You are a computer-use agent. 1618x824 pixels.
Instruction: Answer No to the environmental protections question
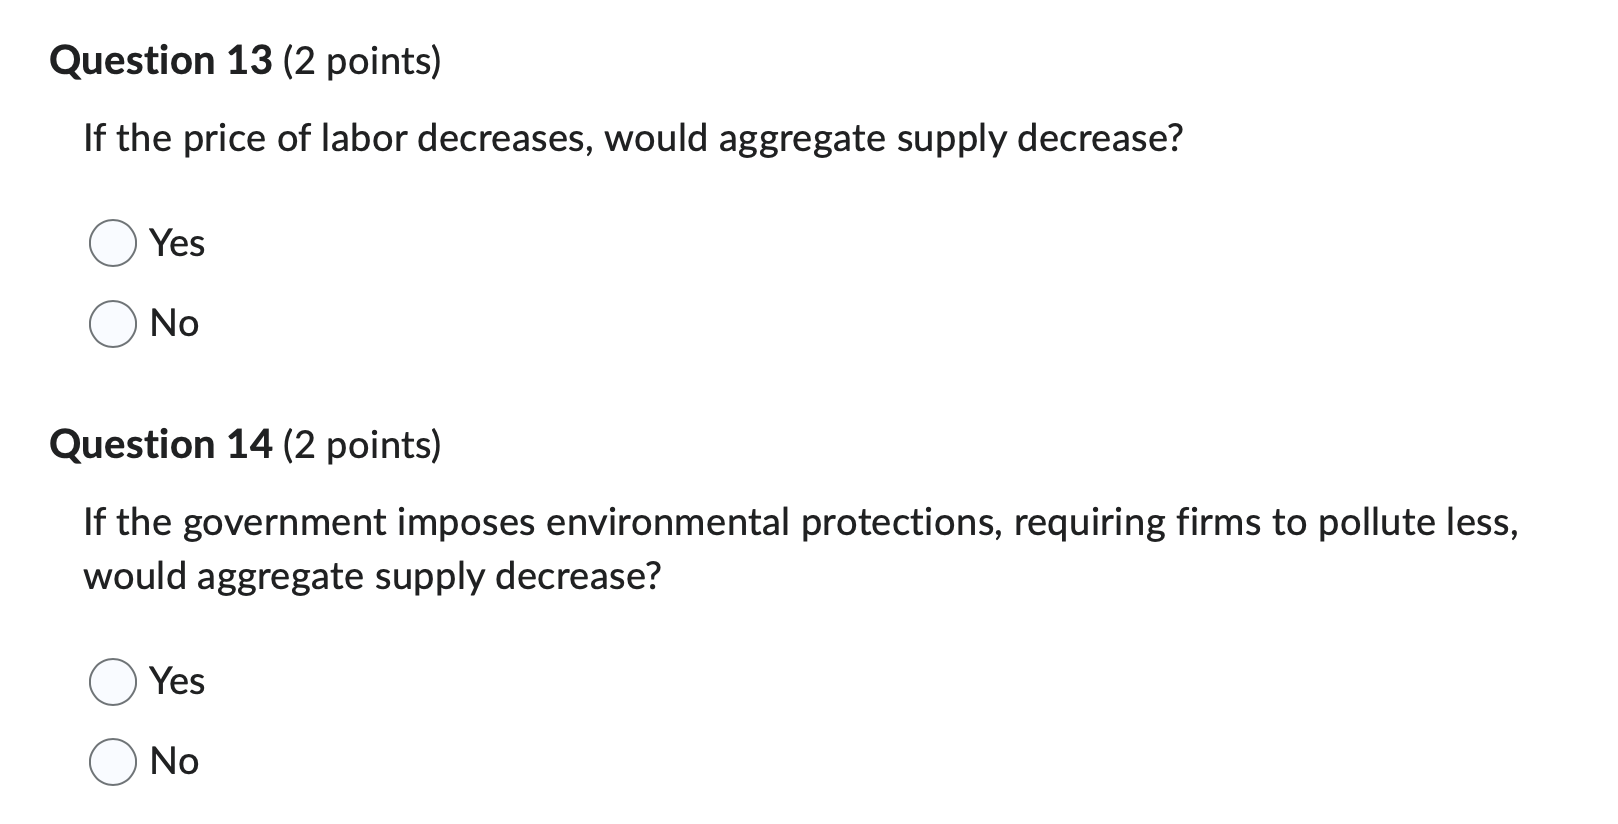[x=113, y=761]
